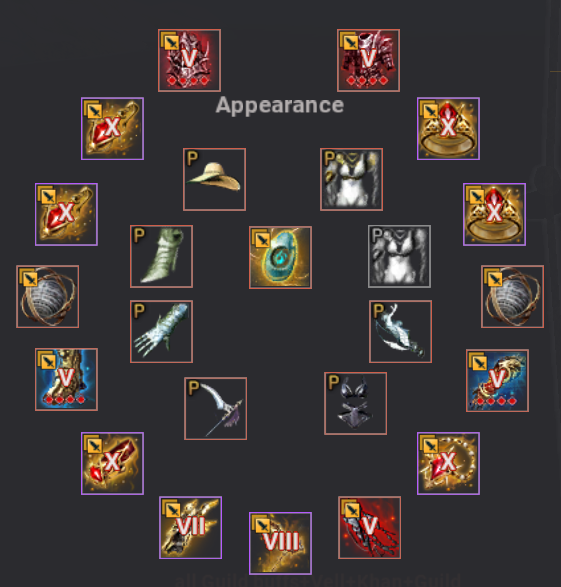This screenshot has height=587, width=561.
Task: Select the VIII enhanced golden weapon
Action: [280, 543]
